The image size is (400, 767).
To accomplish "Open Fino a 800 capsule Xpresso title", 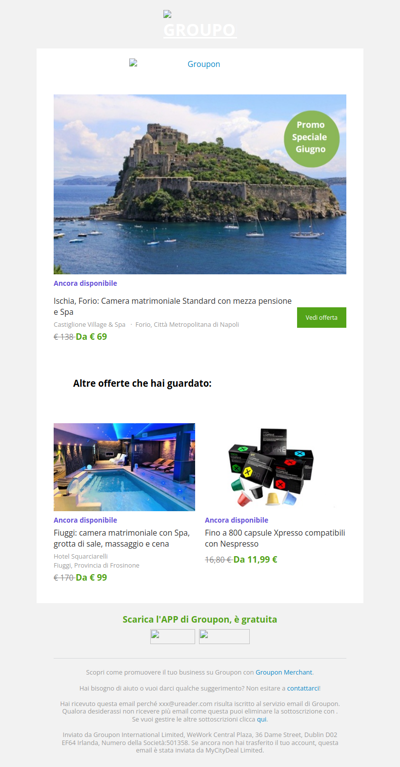I will click(275, 538).
